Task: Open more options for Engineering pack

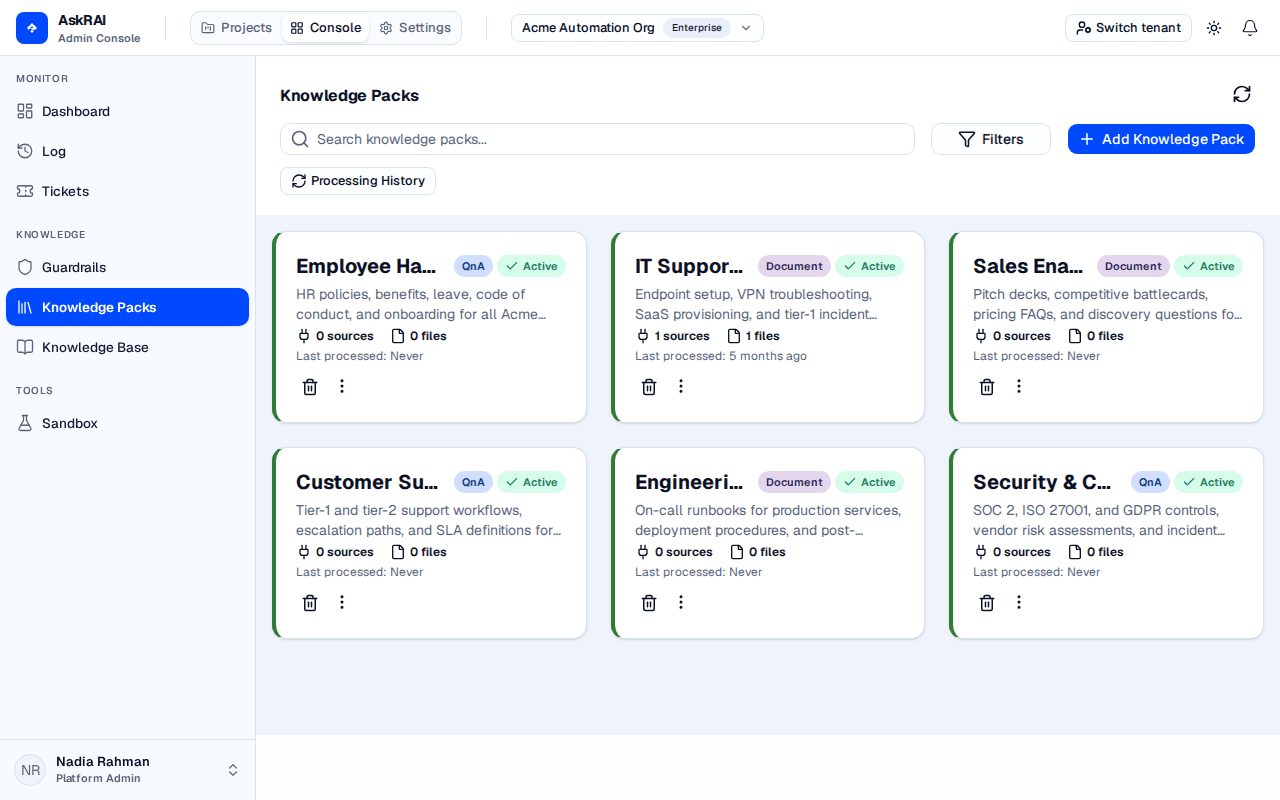Action: click(x=681, y=602)
